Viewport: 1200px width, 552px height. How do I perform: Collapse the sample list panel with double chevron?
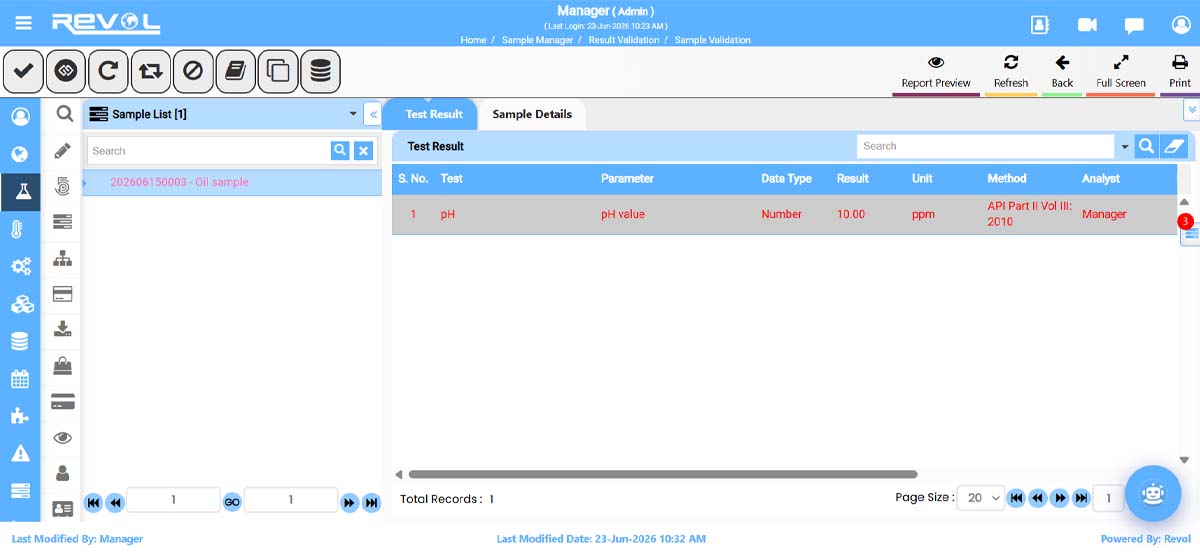tap(373, 114)
